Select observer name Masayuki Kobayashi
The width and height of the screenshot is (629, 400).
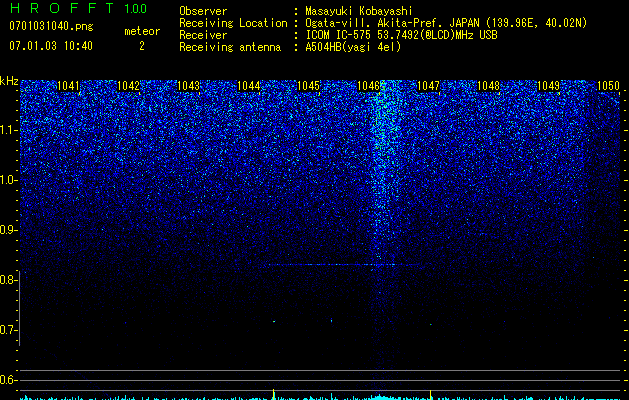[359, 11]
